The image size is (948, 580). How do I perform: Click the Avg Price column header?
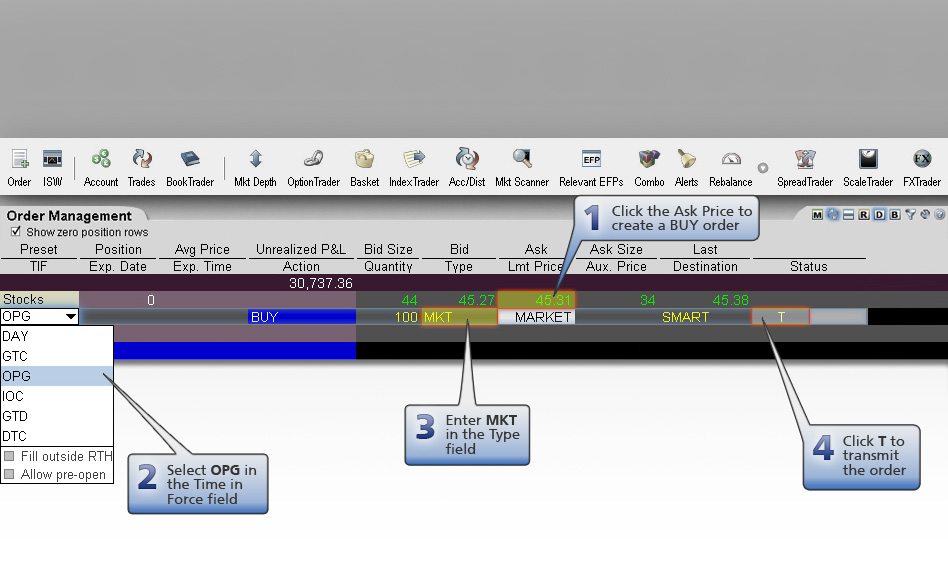[x=202, y=249]
